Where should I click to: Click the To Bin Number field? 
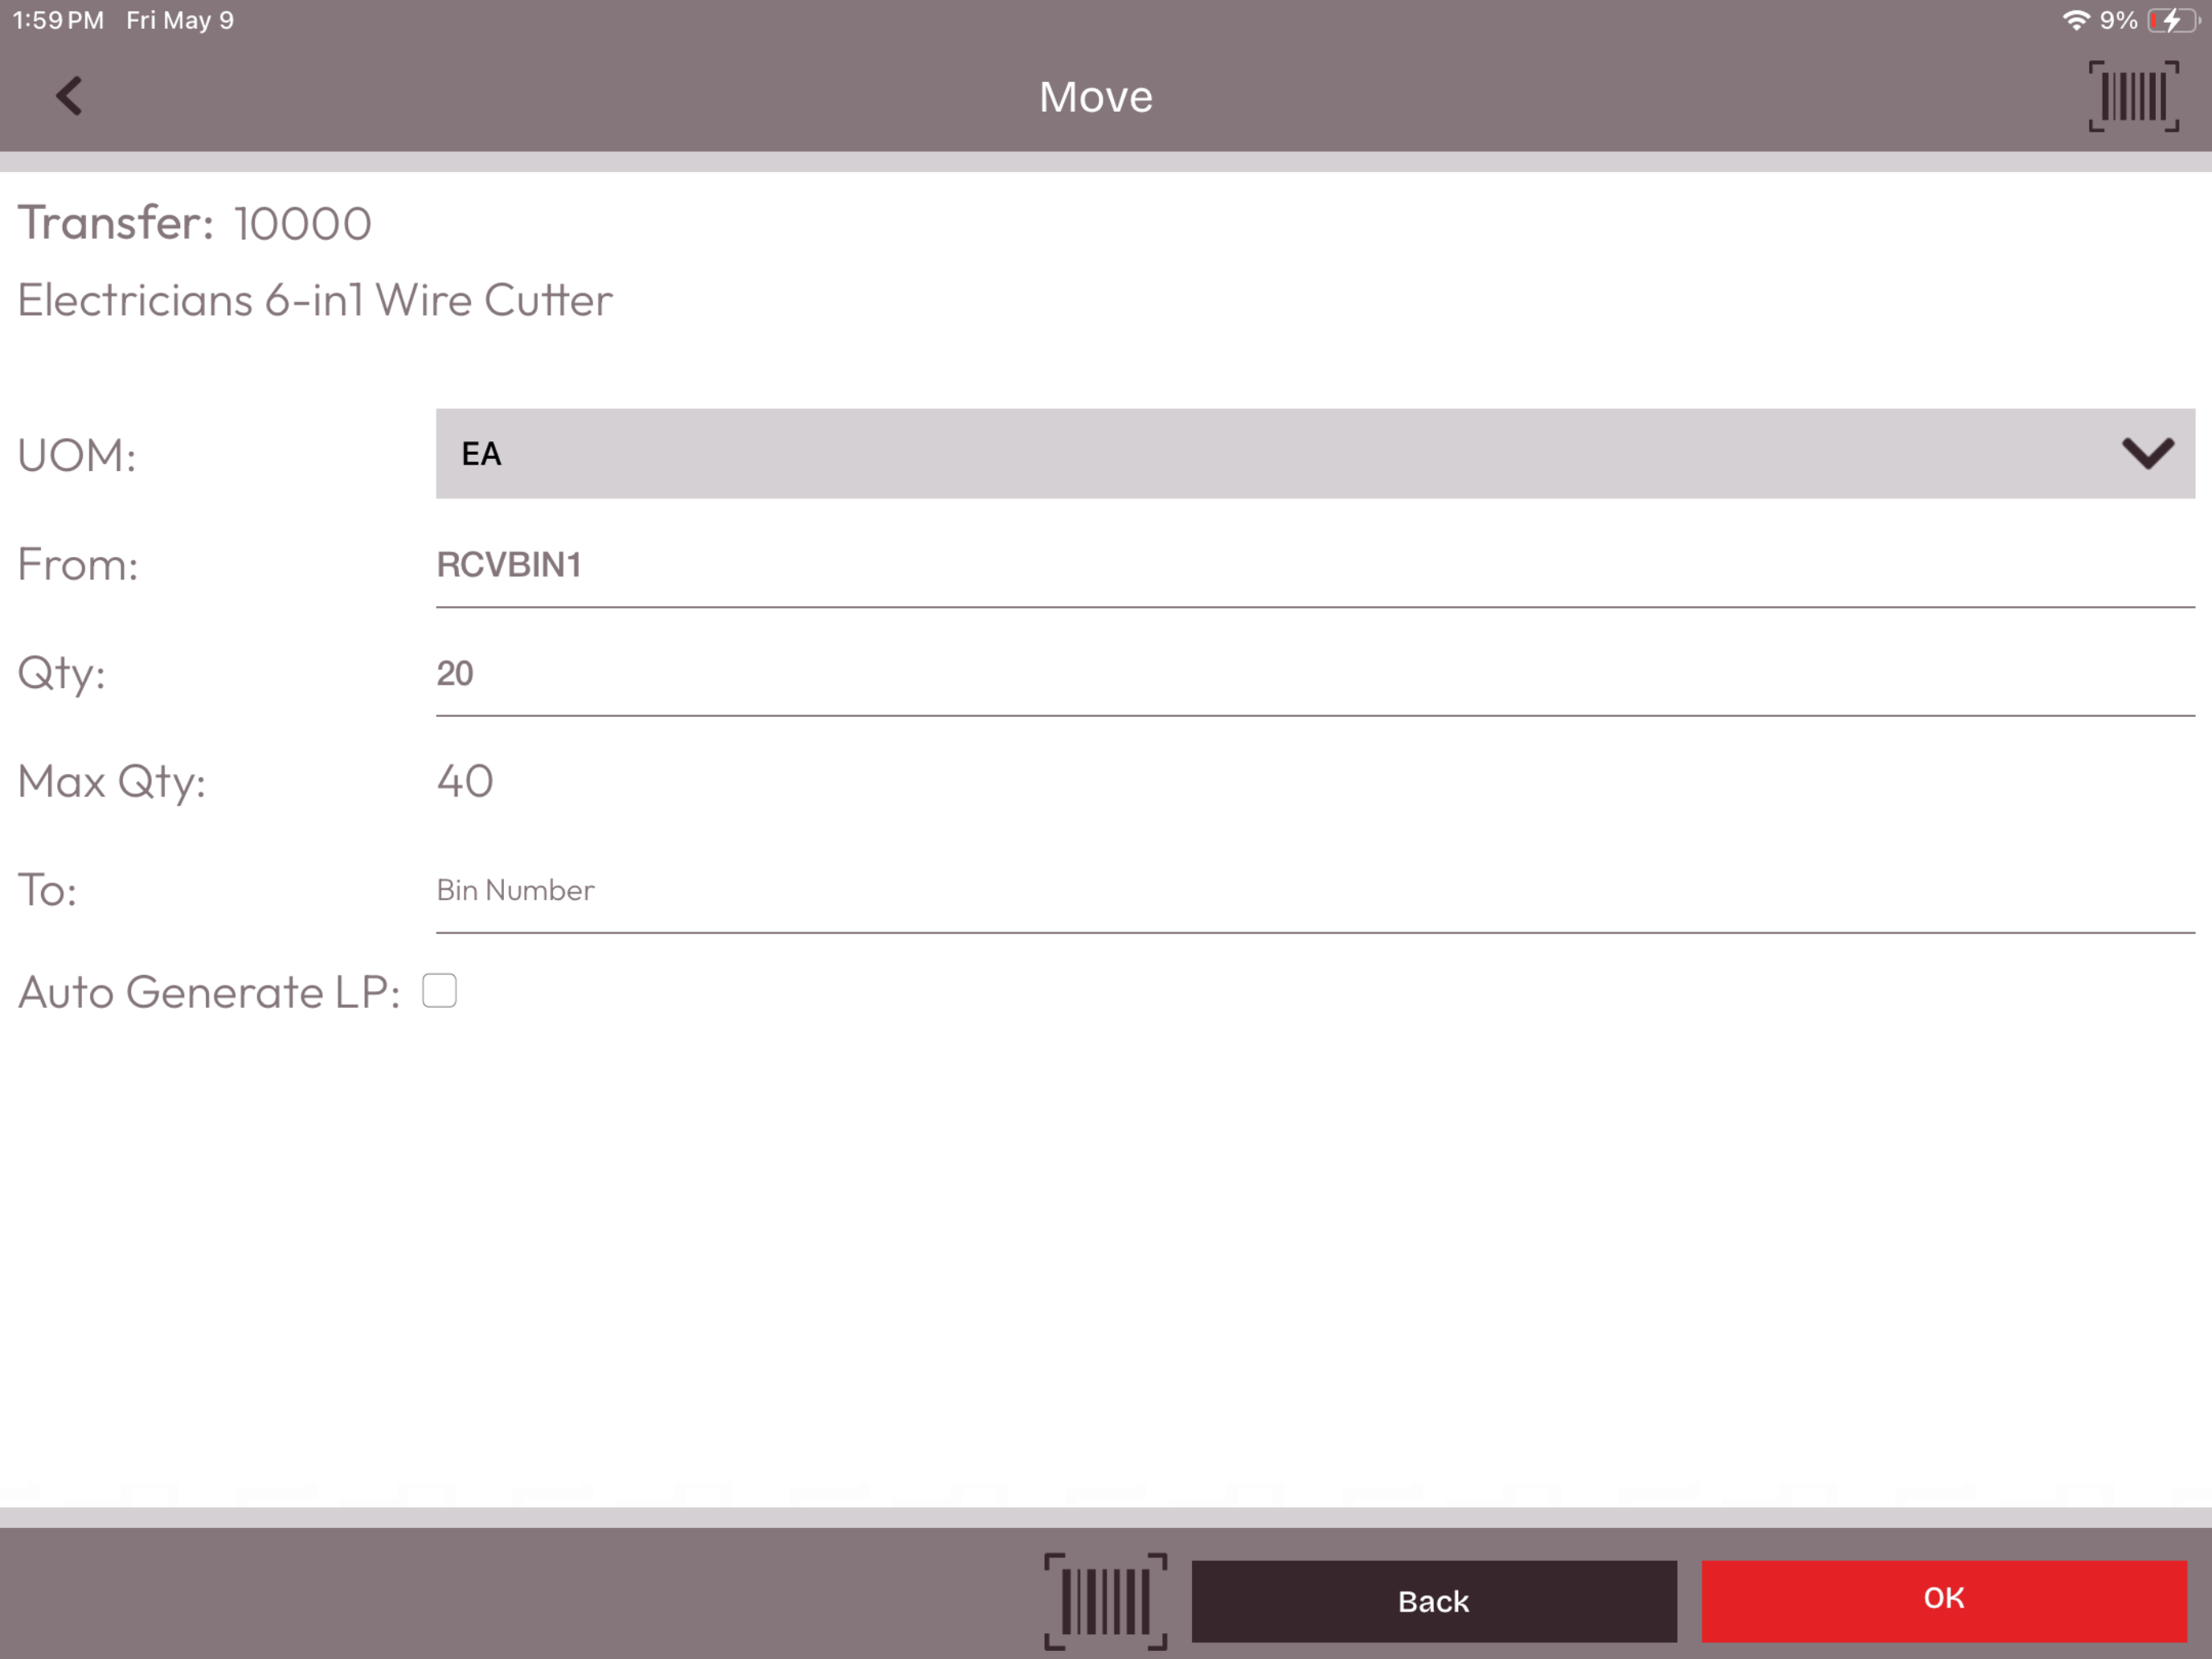pos(1315,890)
